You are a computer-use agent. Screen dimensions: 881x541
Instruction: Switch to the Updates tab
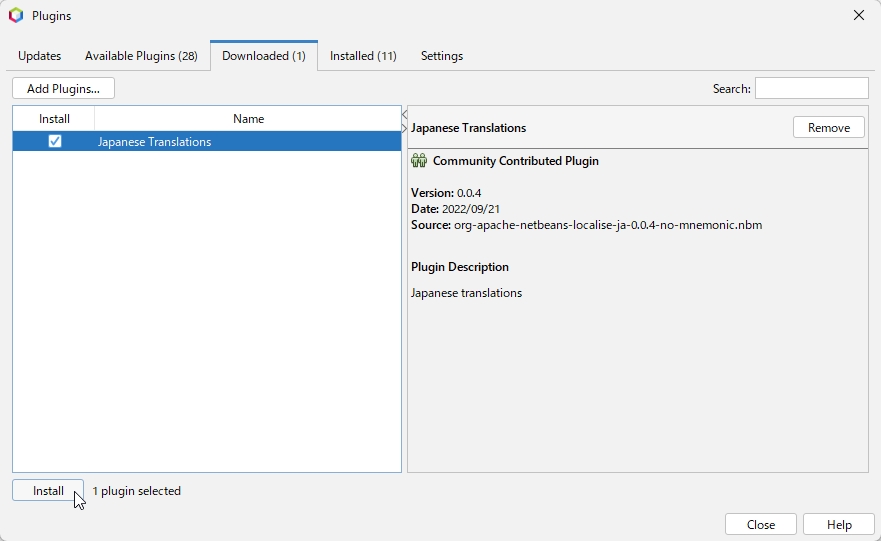40,56
